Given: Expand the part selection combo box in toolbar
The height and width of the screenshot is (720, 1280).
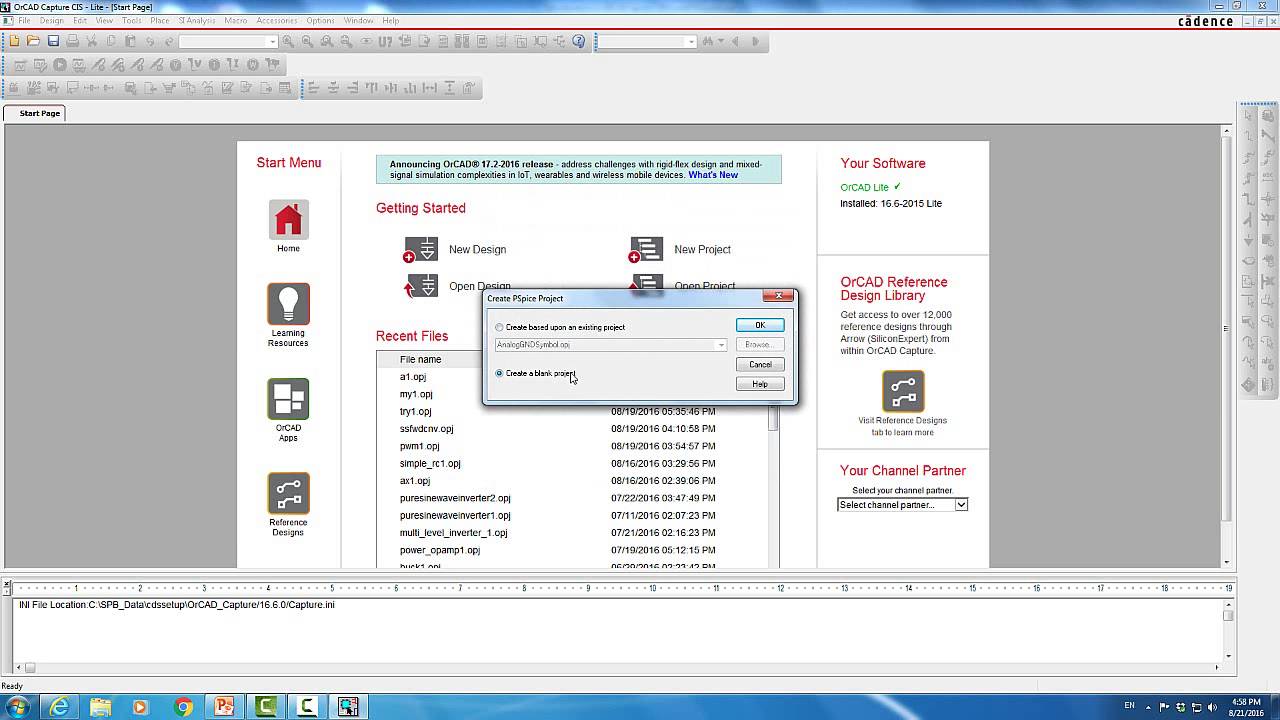Looking at the screenshot, I should 272,42.
